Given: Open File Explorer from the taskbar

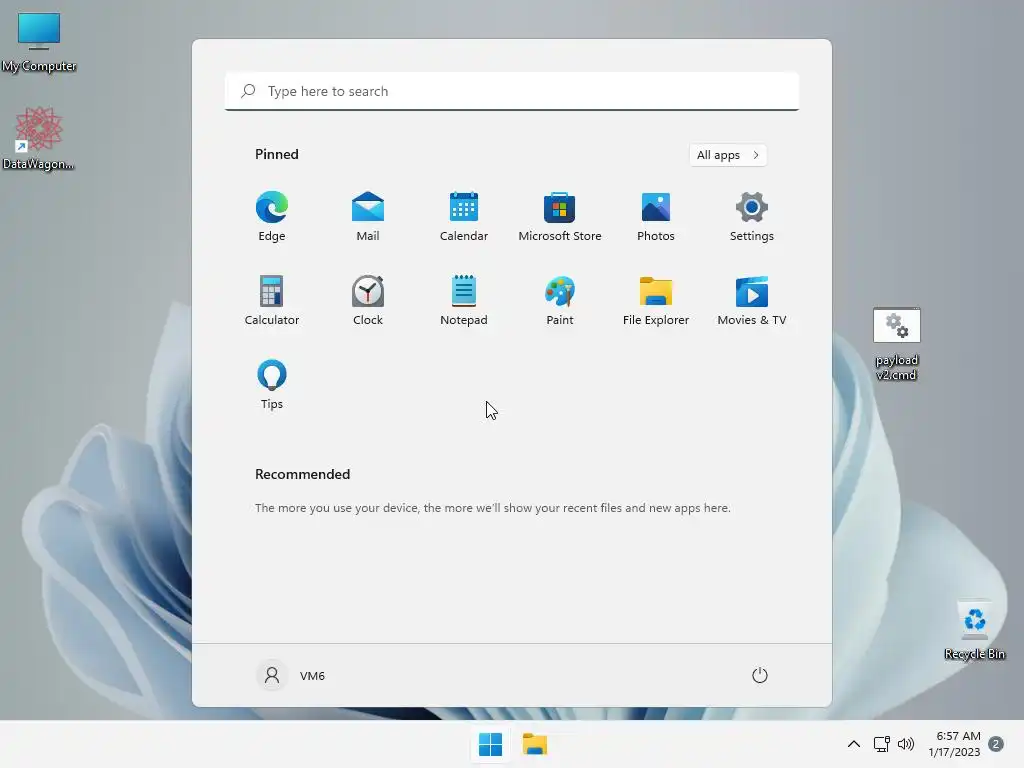Looking at the screenshot, I should pyautogui.click(x=535, y=744).
